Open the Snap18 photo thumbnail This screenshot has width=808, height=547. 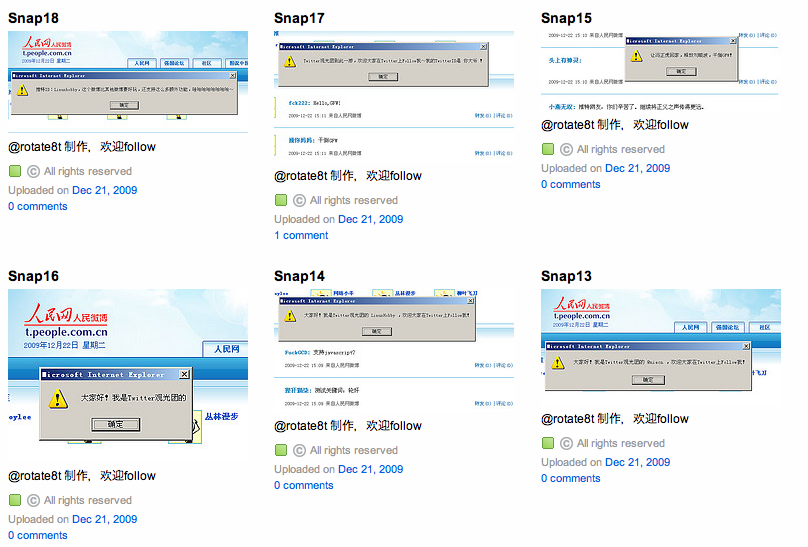128,81
